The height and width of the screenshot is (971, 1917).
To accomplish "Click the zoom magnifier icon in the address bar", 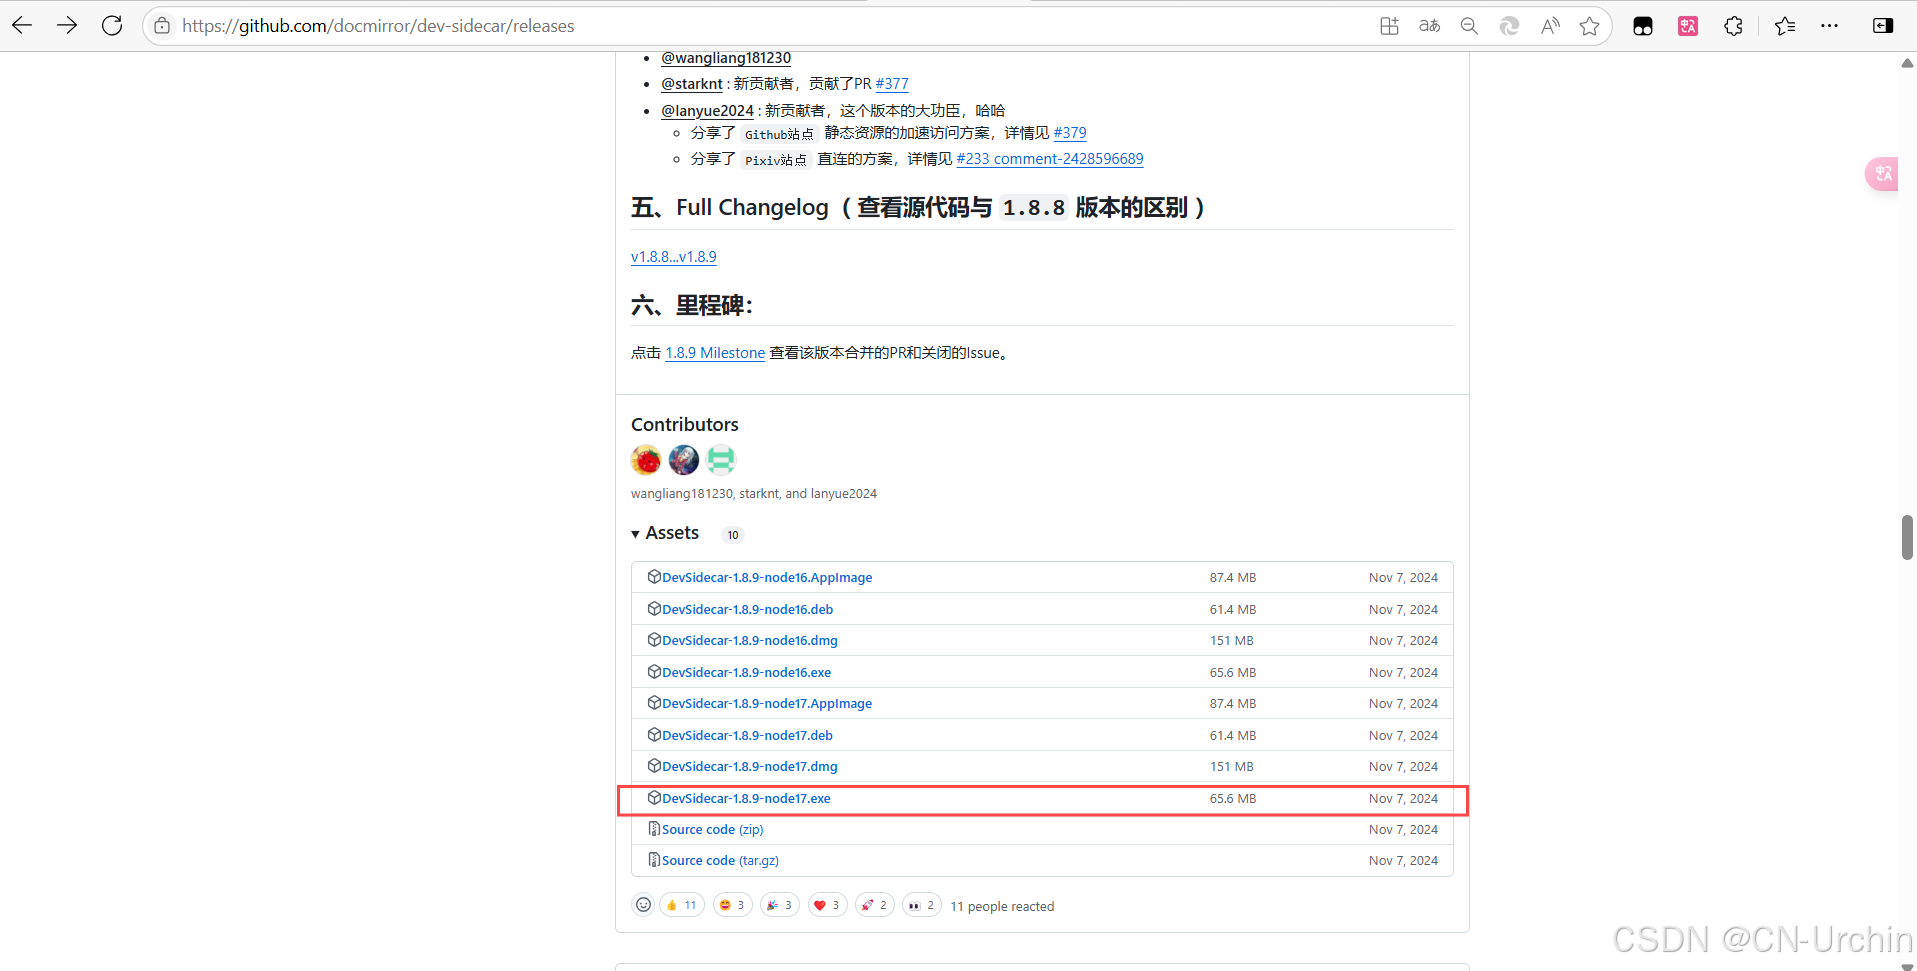I will pos(1469,26).
